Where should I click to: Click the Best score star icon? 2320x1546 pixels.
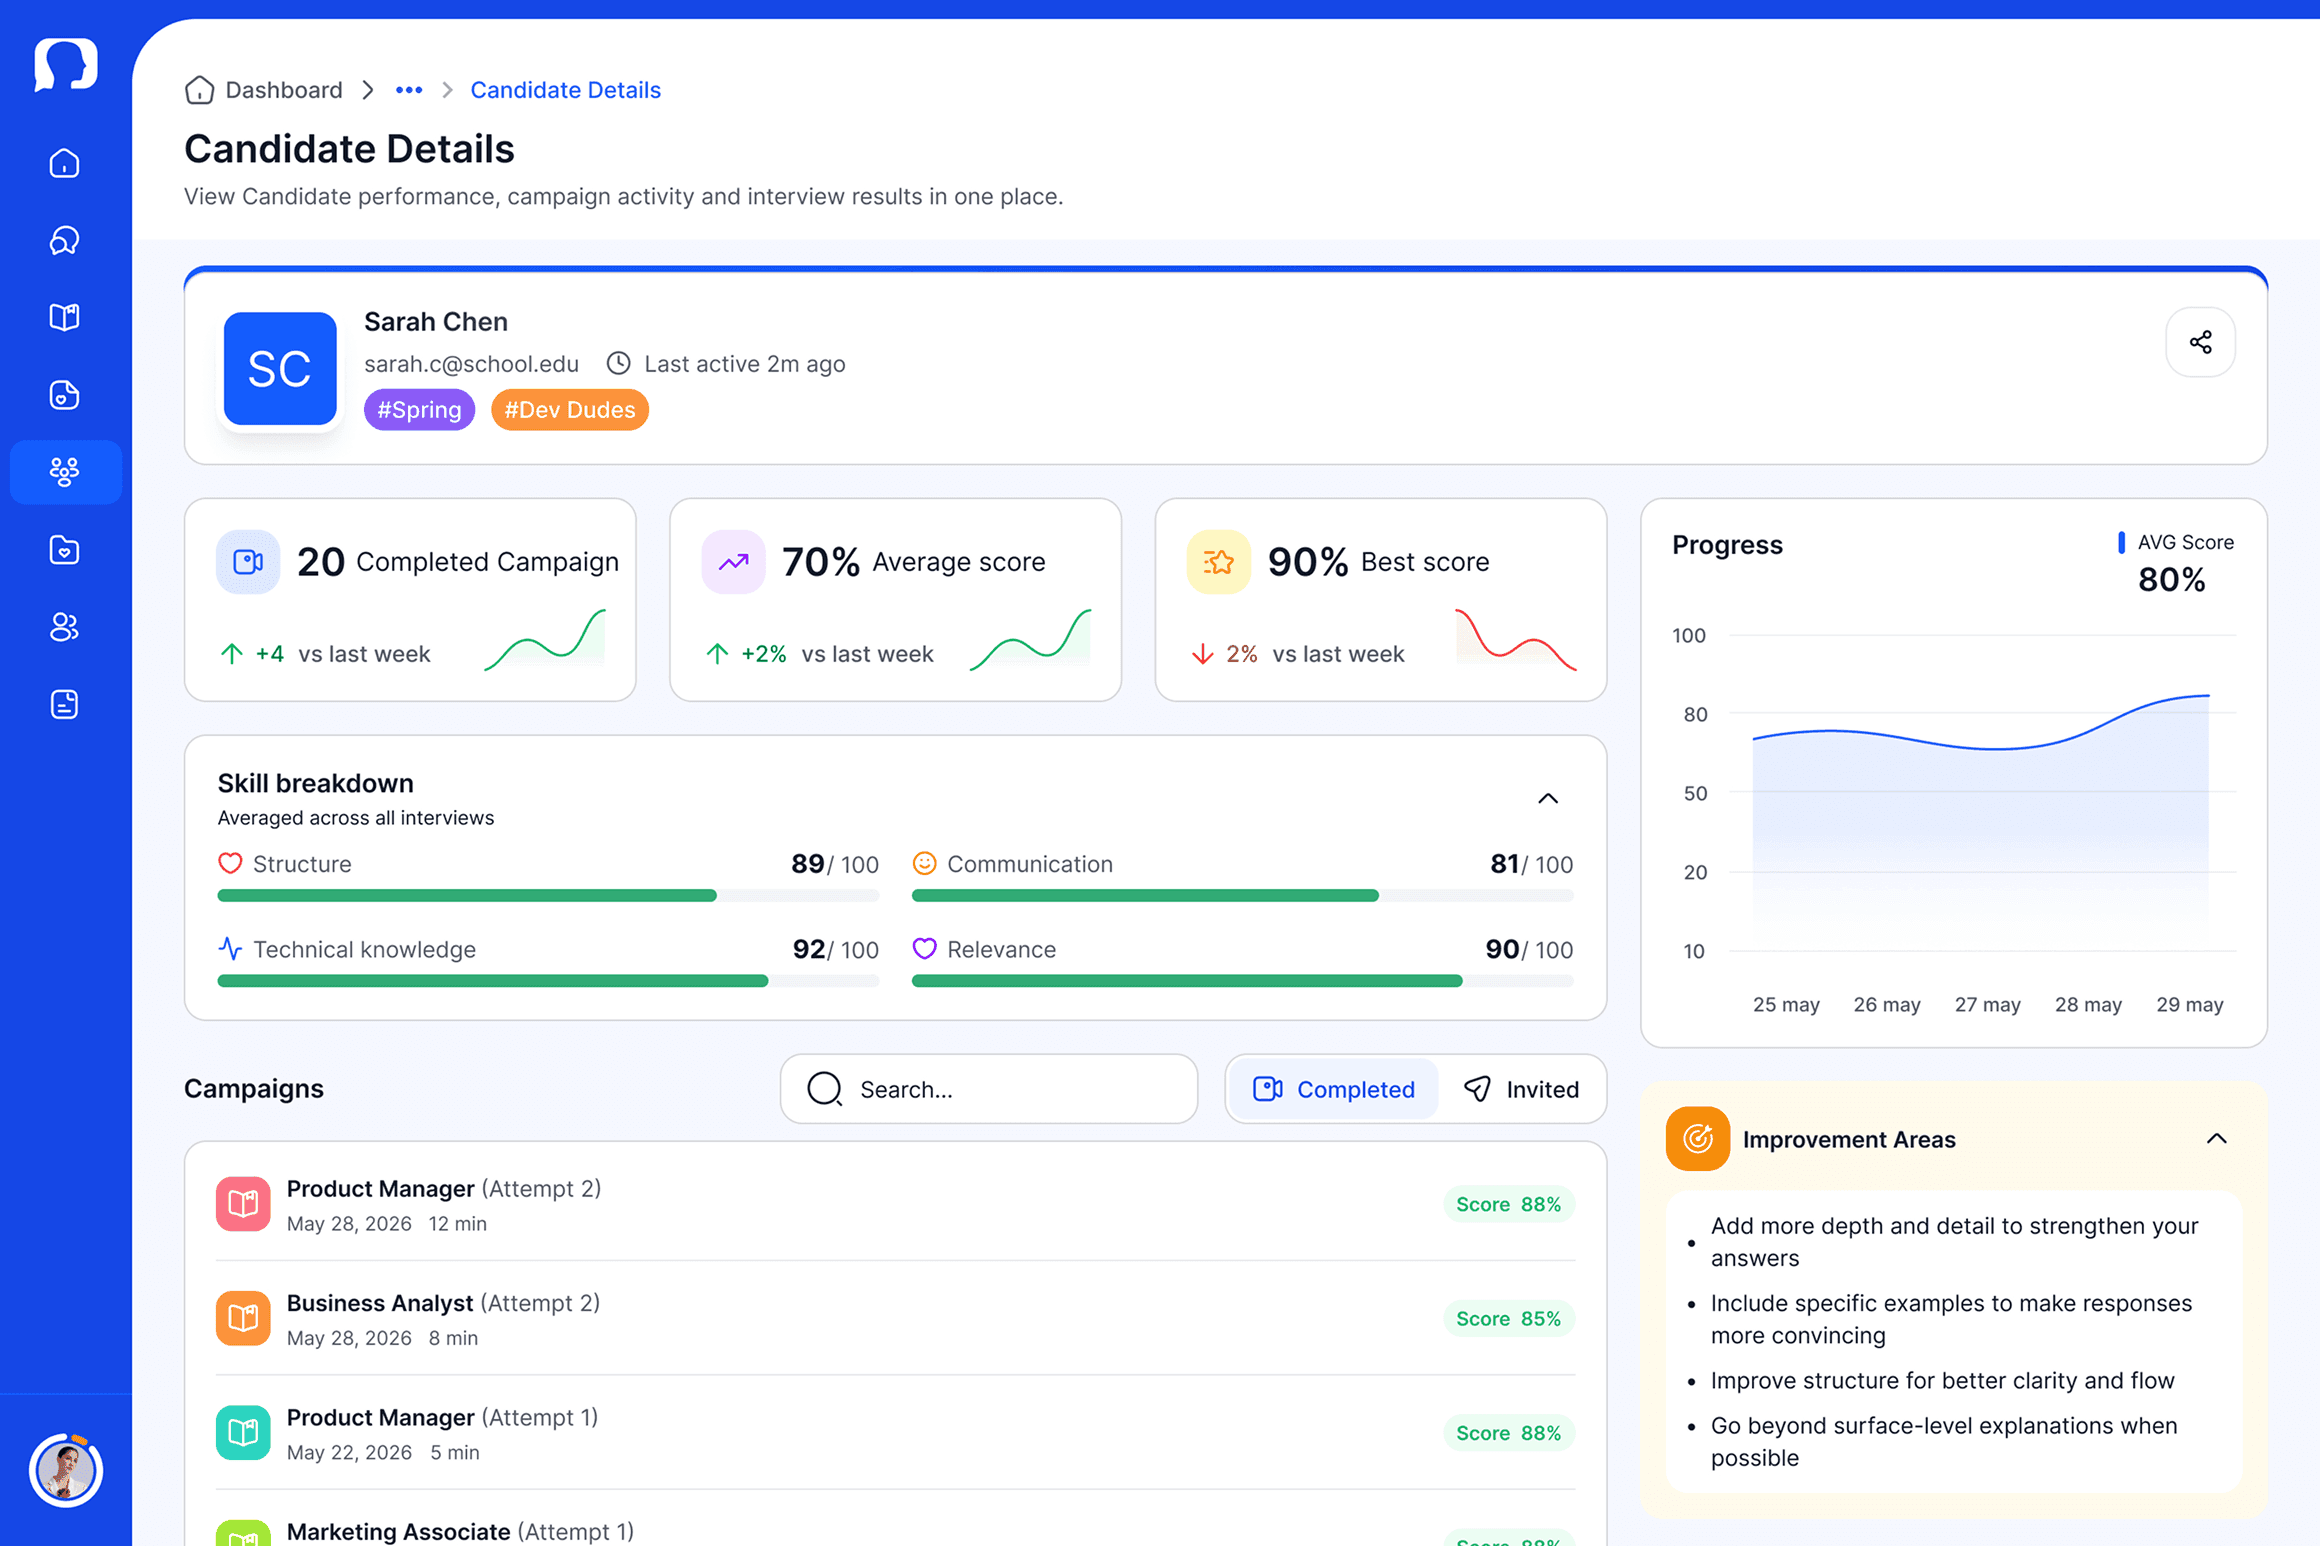pyautogui.click(x=1218, y=562)
